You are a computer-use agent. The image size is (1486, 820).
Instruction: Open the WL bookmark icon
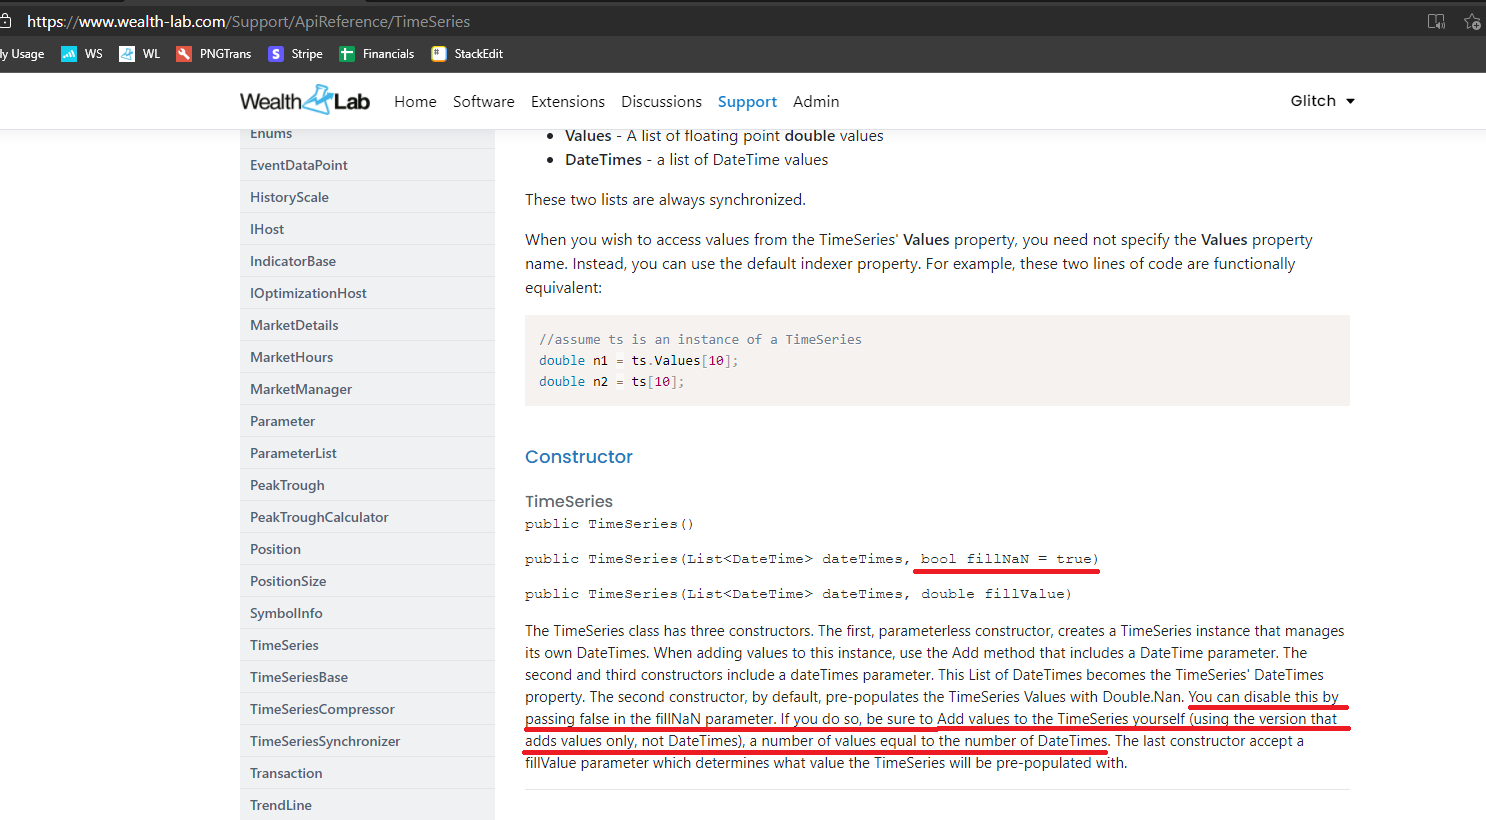click(127, 54)
